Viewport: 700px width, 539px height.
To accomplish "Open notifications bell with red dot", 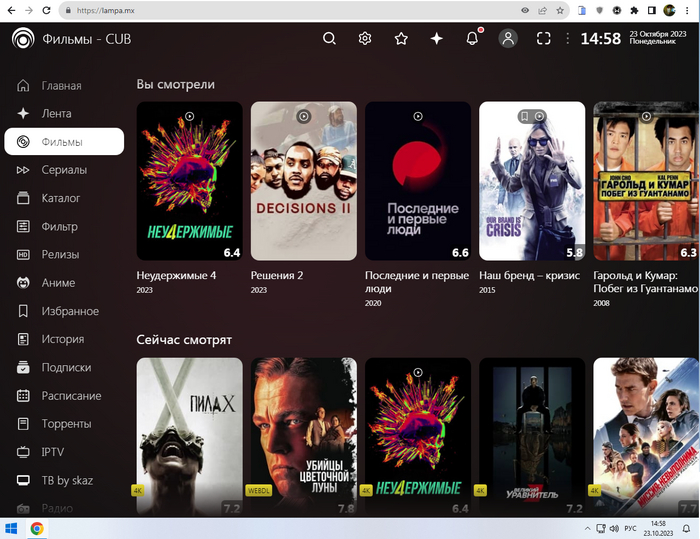I will [x=472, y=38].
